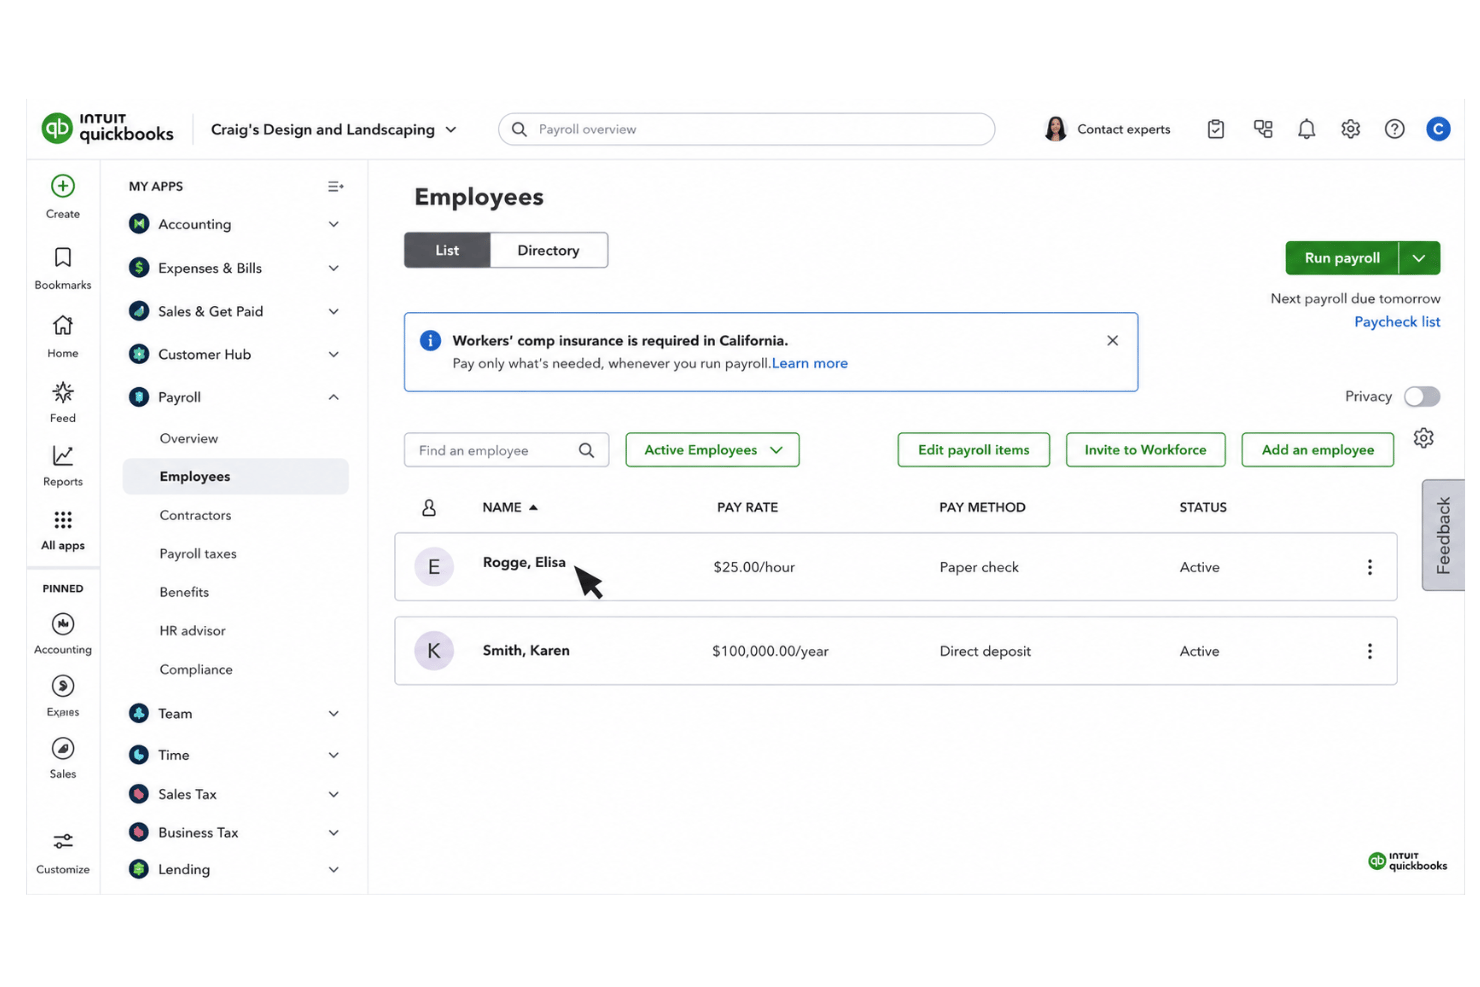Open the Paycheck list link
1480x987 pixels.
1397,322
